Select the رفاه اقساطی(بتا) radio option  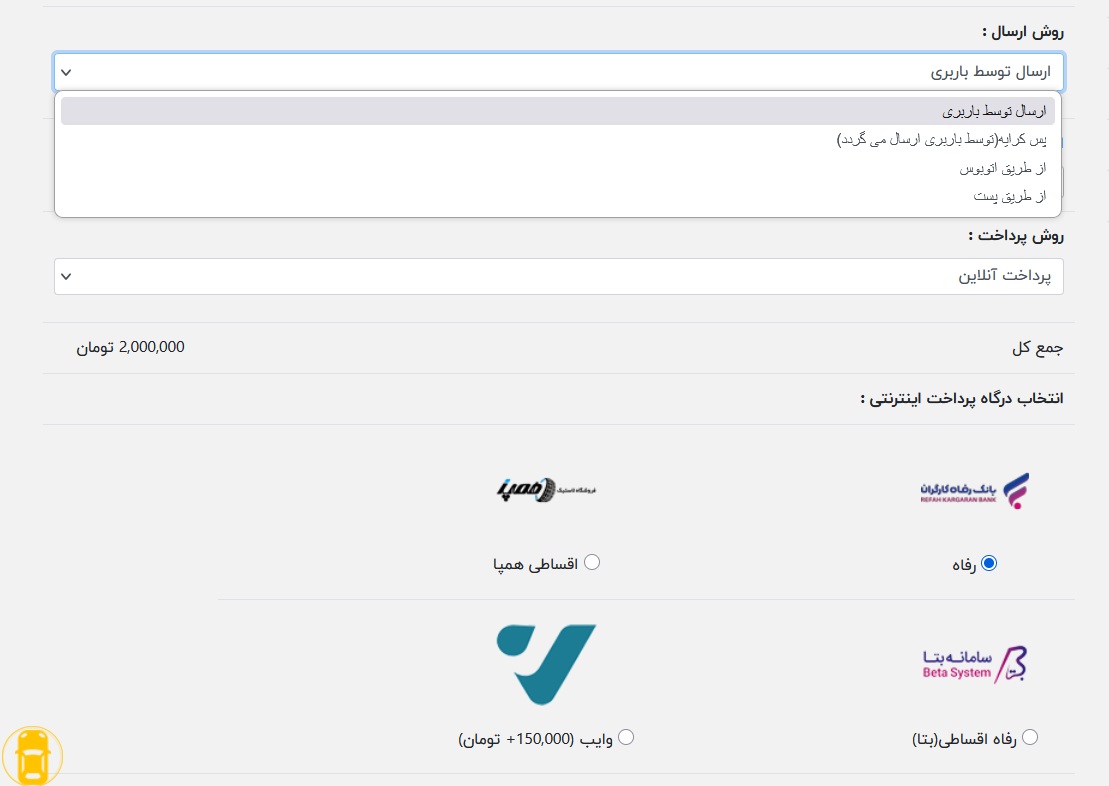pyautogui.click(x=1029, y=737)
